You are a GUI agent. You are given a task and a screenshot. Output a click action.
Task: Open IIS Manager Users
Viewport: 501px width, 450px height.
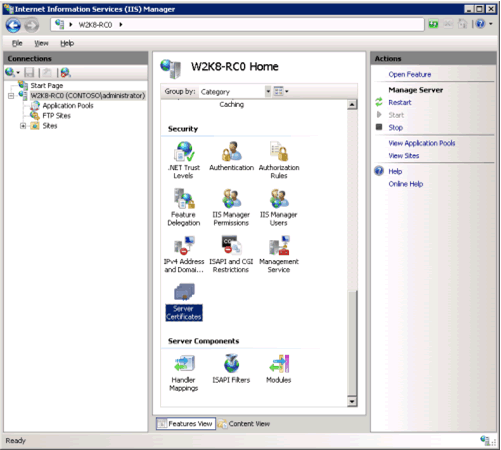coord(279,207)
